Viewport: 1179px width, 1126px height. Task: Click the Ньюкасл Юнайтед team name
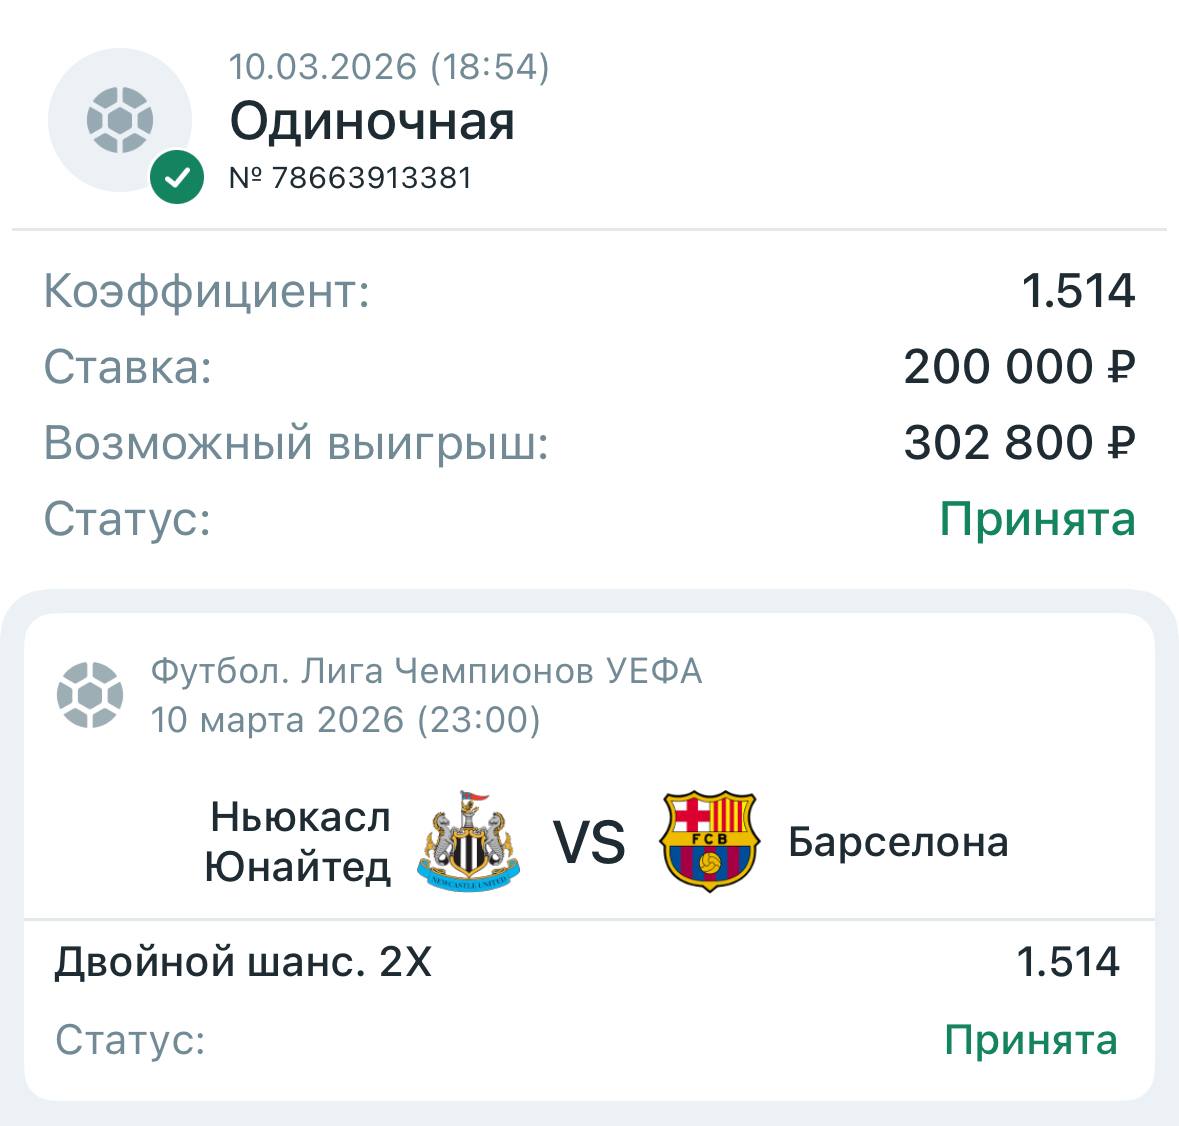coord(298,842)
